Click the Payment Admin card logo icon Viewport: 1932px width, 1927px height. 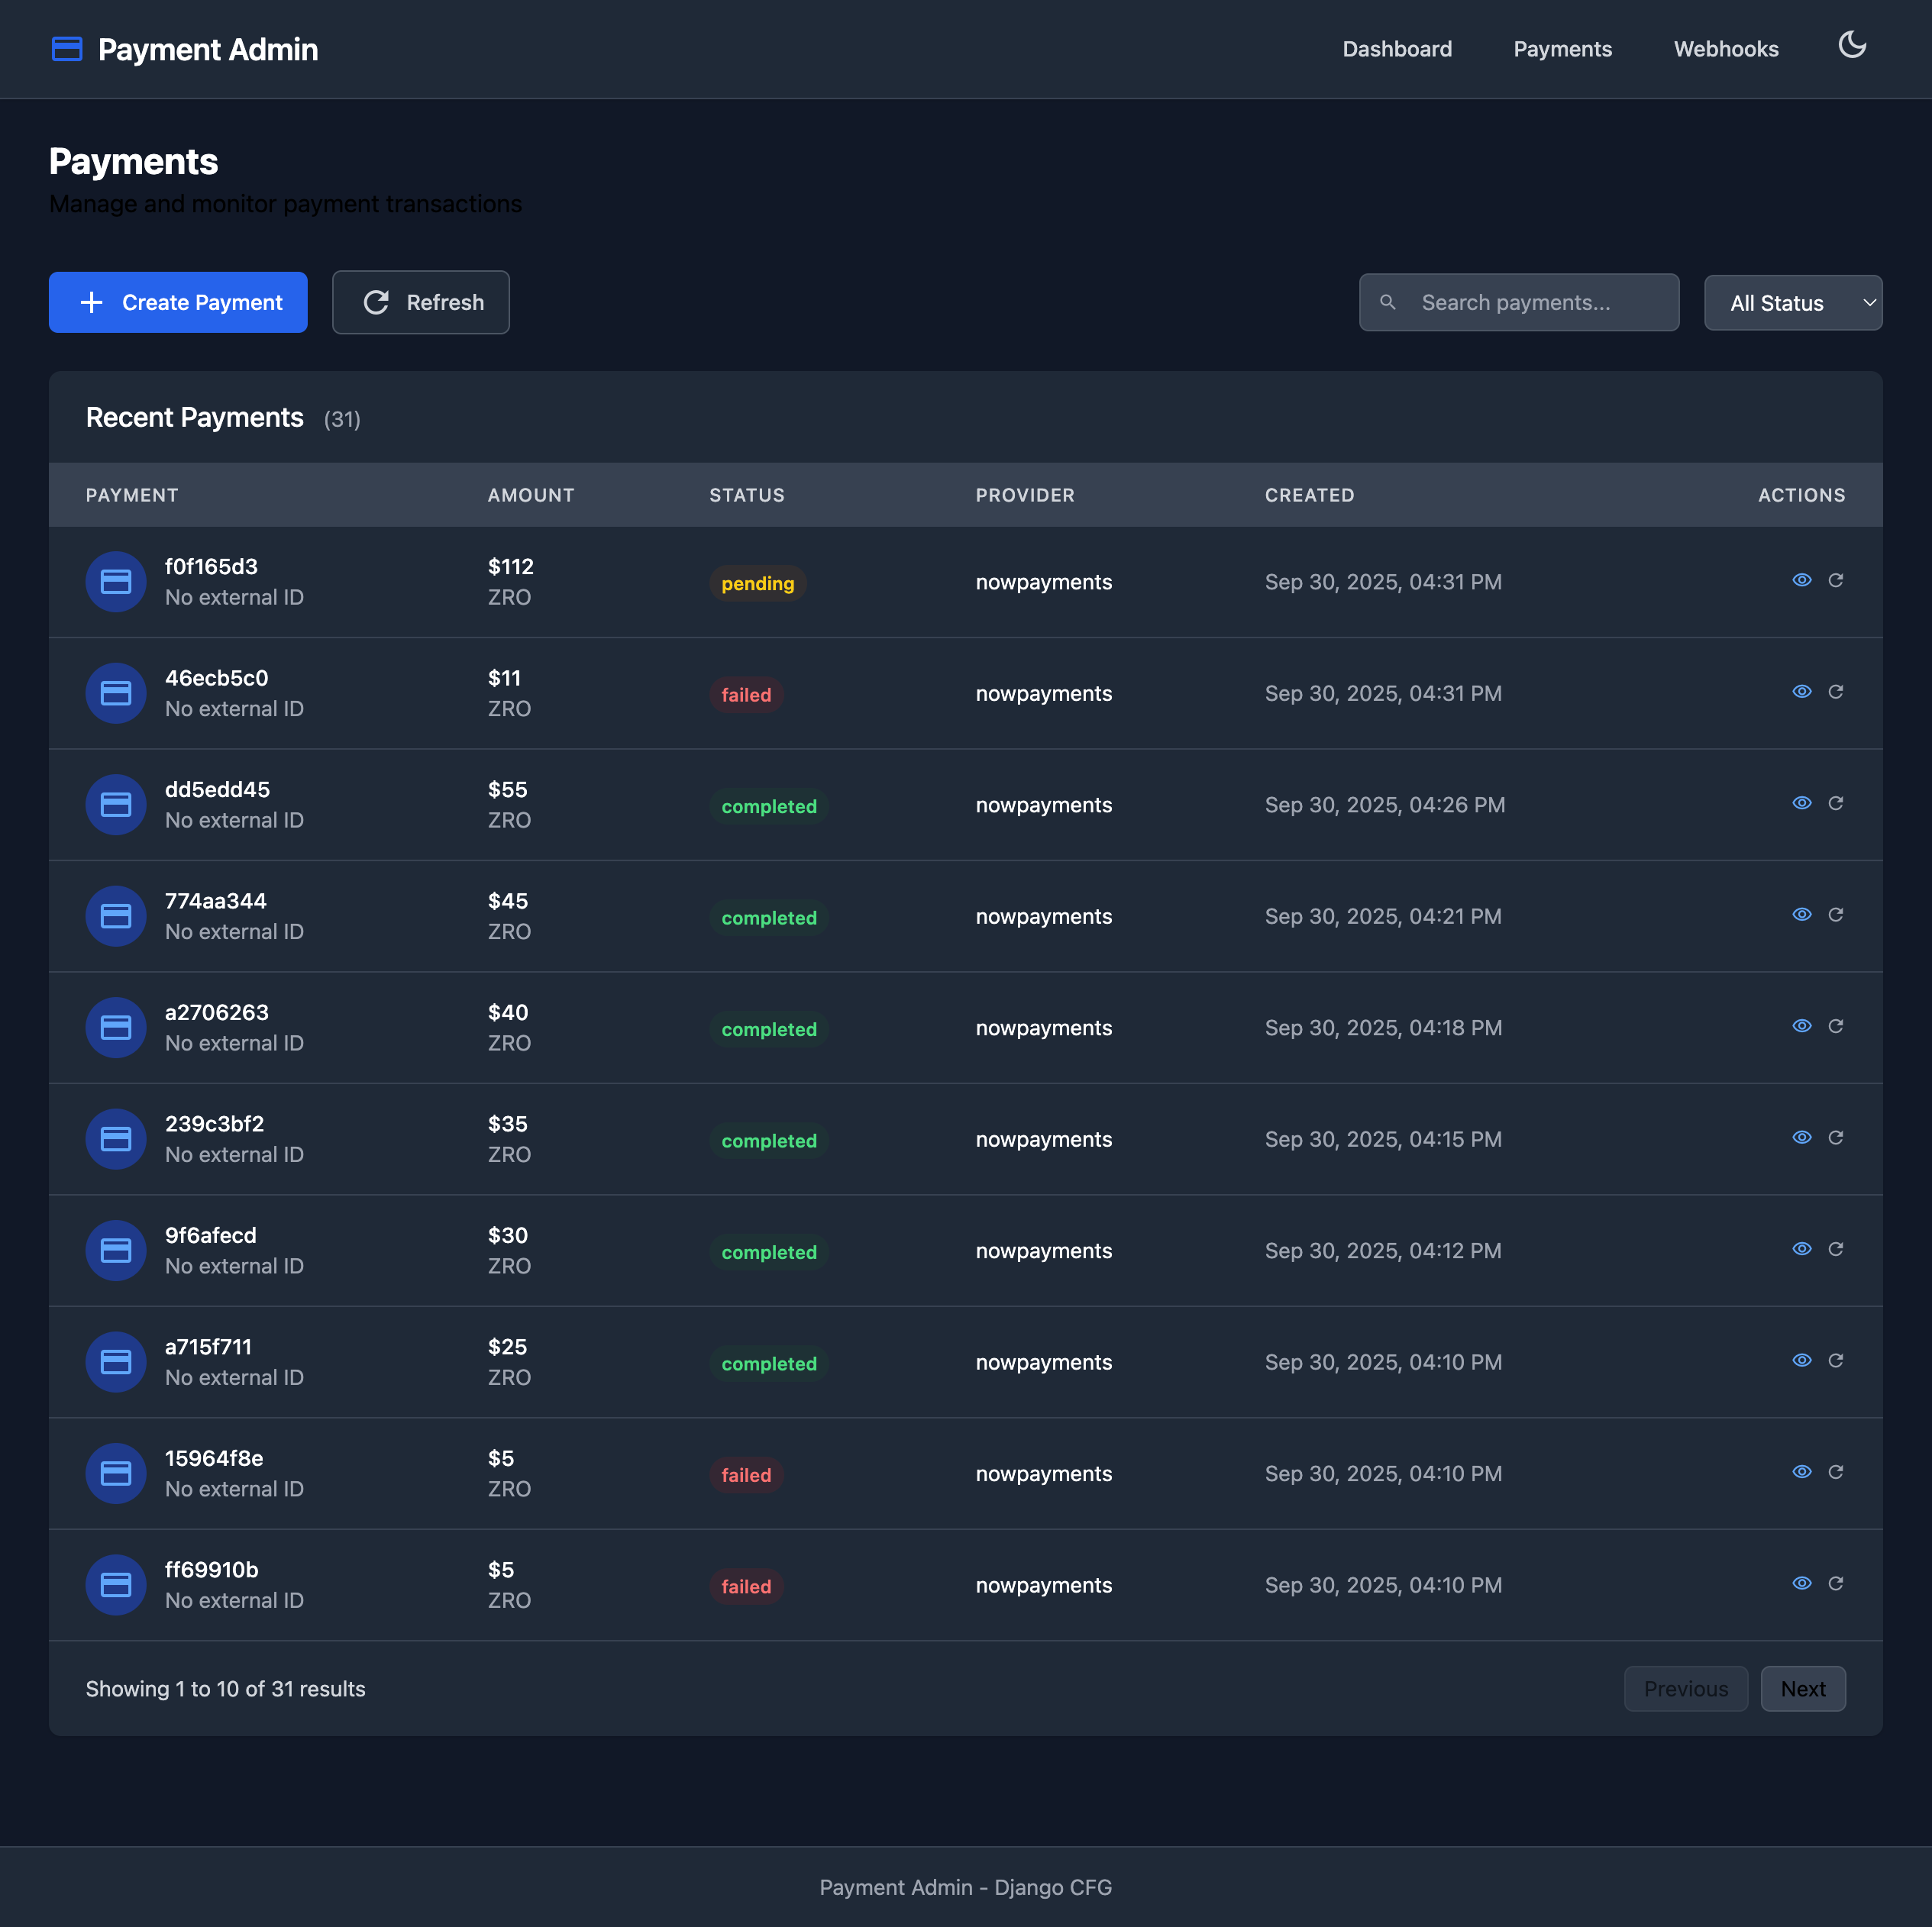click(x=66, y=48)
